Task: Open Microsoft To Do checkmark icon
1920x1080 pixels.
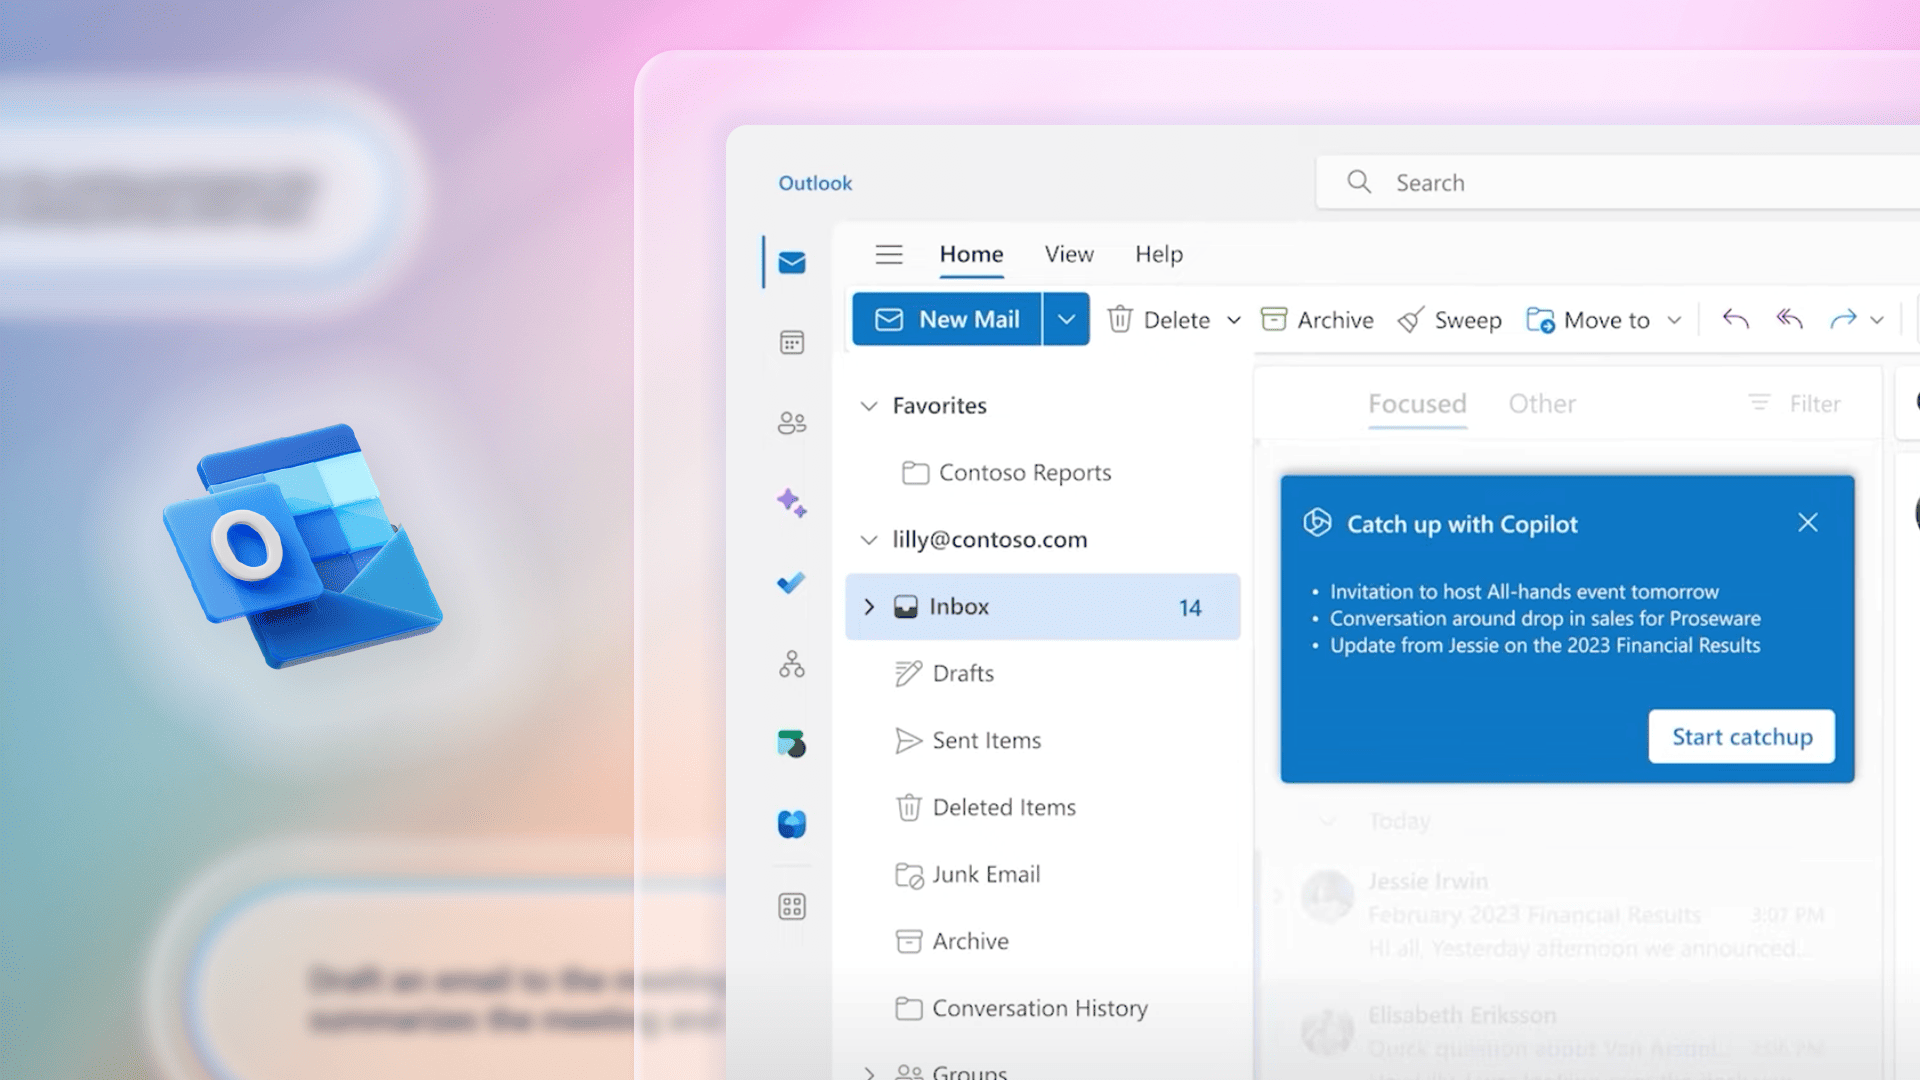Action: click(x=792, y=583)
